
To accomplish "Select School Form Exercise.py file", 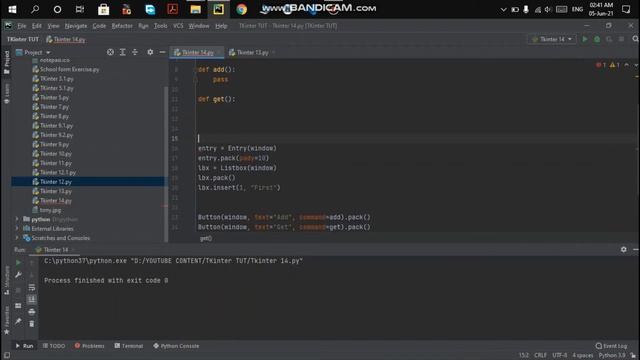I will (x=69, y=69).
